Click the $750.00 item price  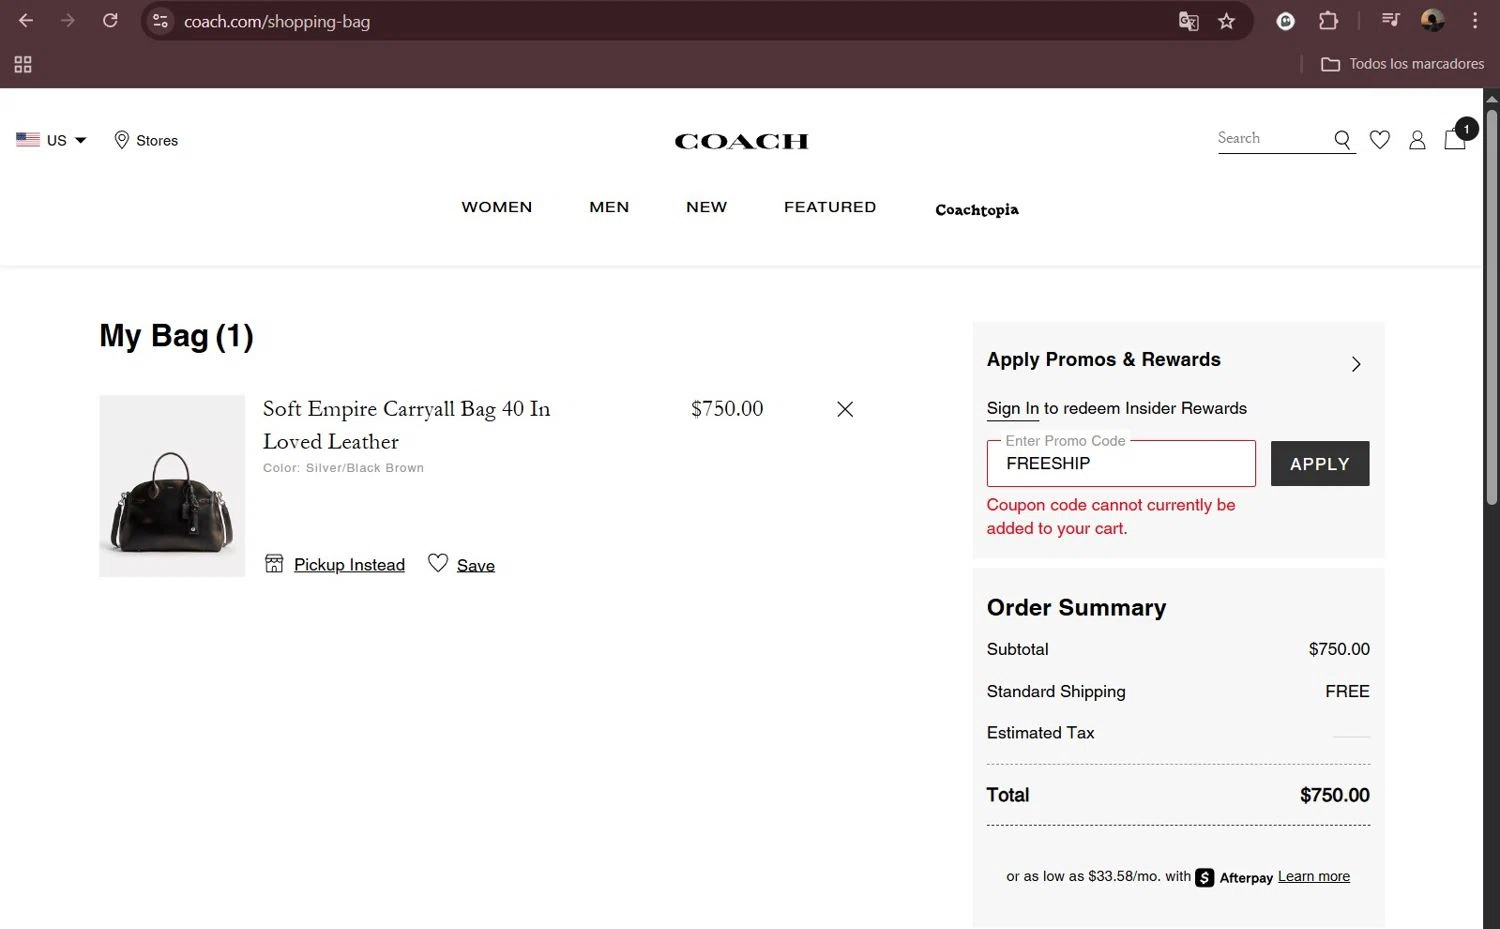727,408
